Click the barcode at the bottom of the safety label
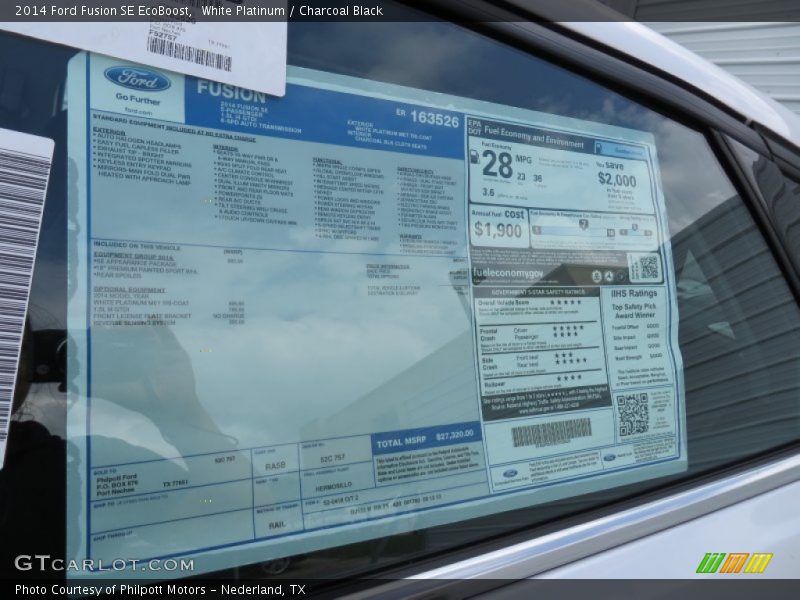 point(552,432)
